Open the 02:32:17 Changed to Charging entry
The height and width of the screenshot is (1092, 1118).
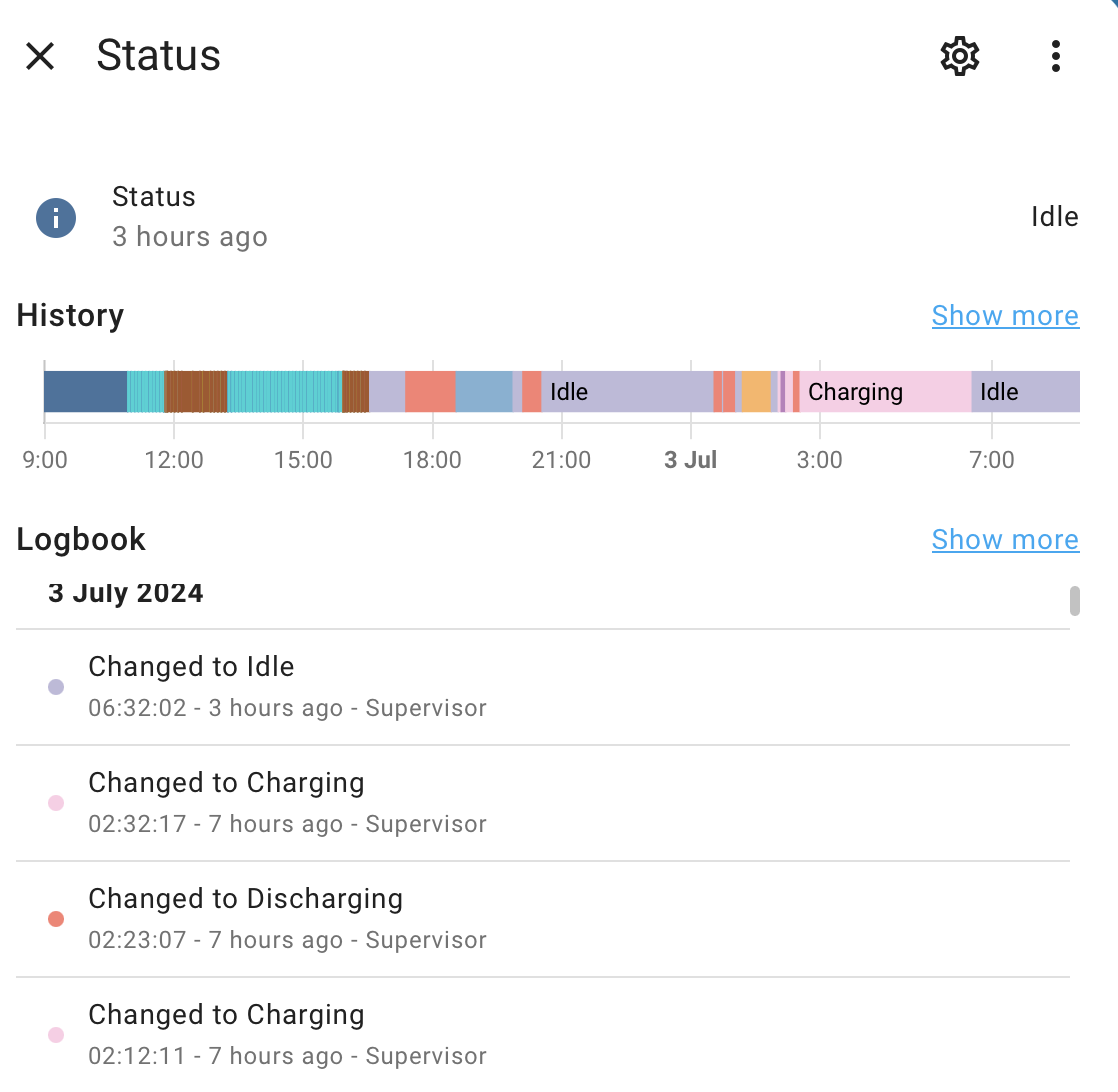point(543,803)
